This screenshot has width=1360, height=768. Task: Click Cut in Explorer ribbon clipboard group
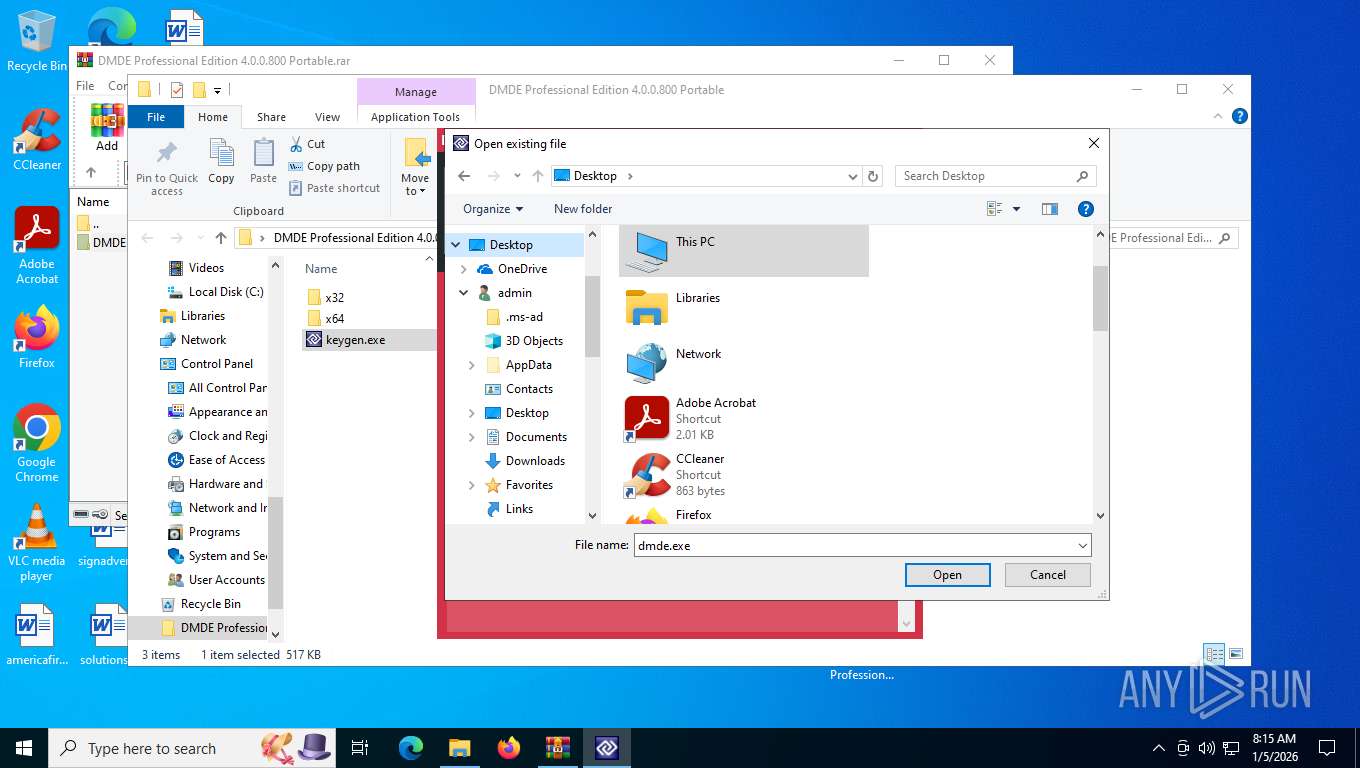click(307, 144)
